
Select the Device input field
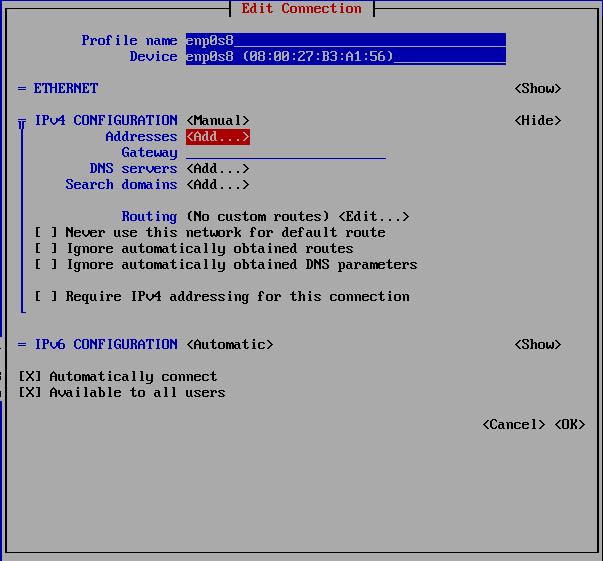(346, 56)
